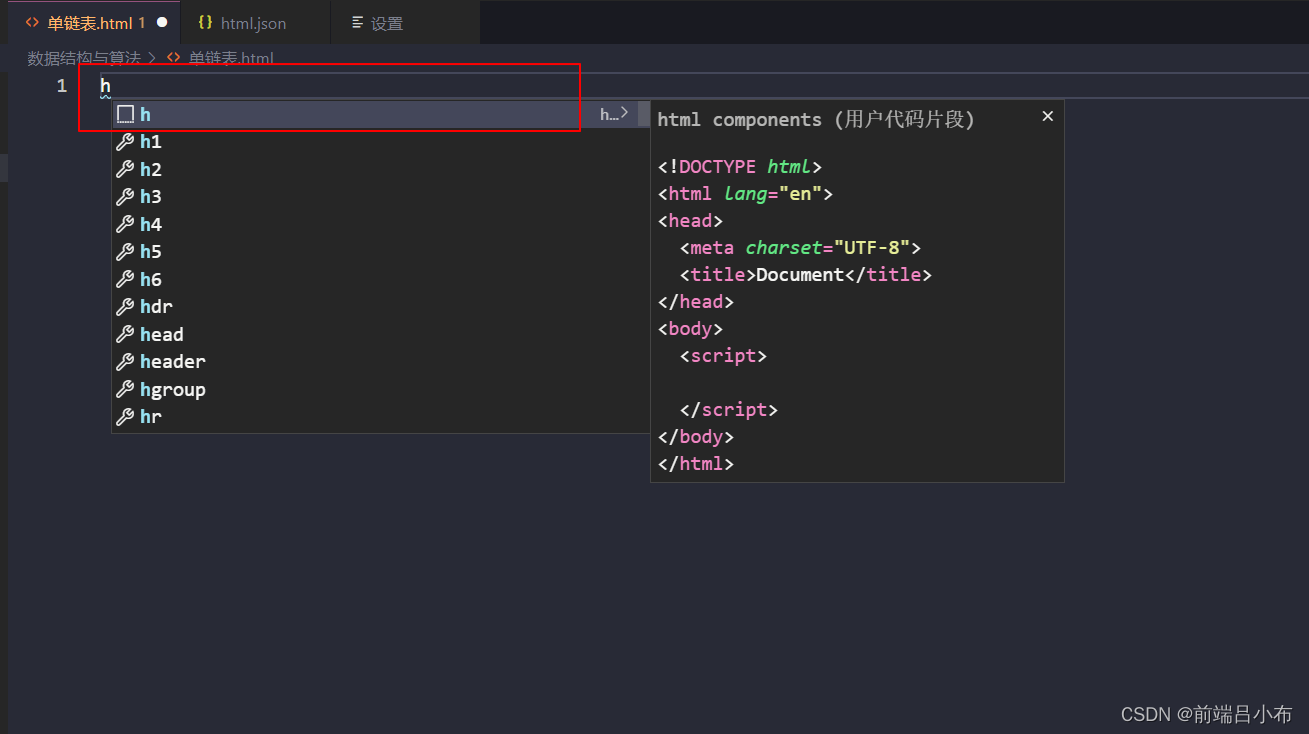Click the wrench icon beside hgroup

125,389
